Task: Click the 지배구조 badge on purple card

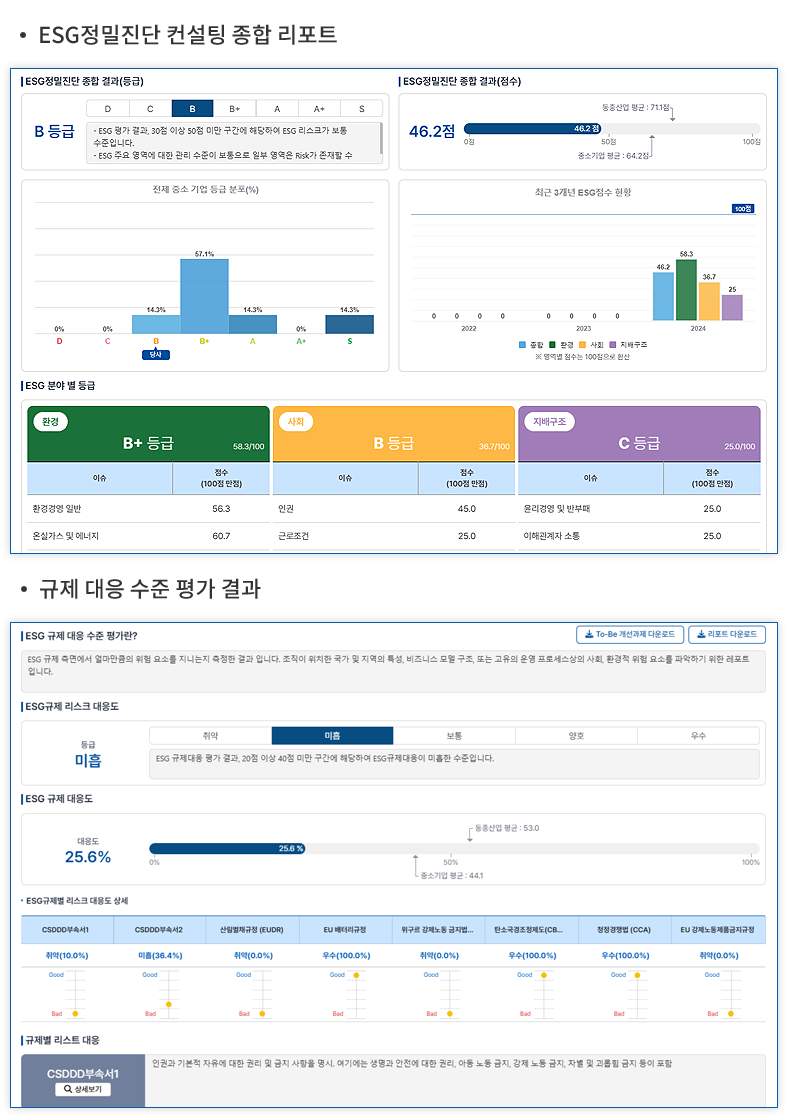Action: [x=549, y=421]
